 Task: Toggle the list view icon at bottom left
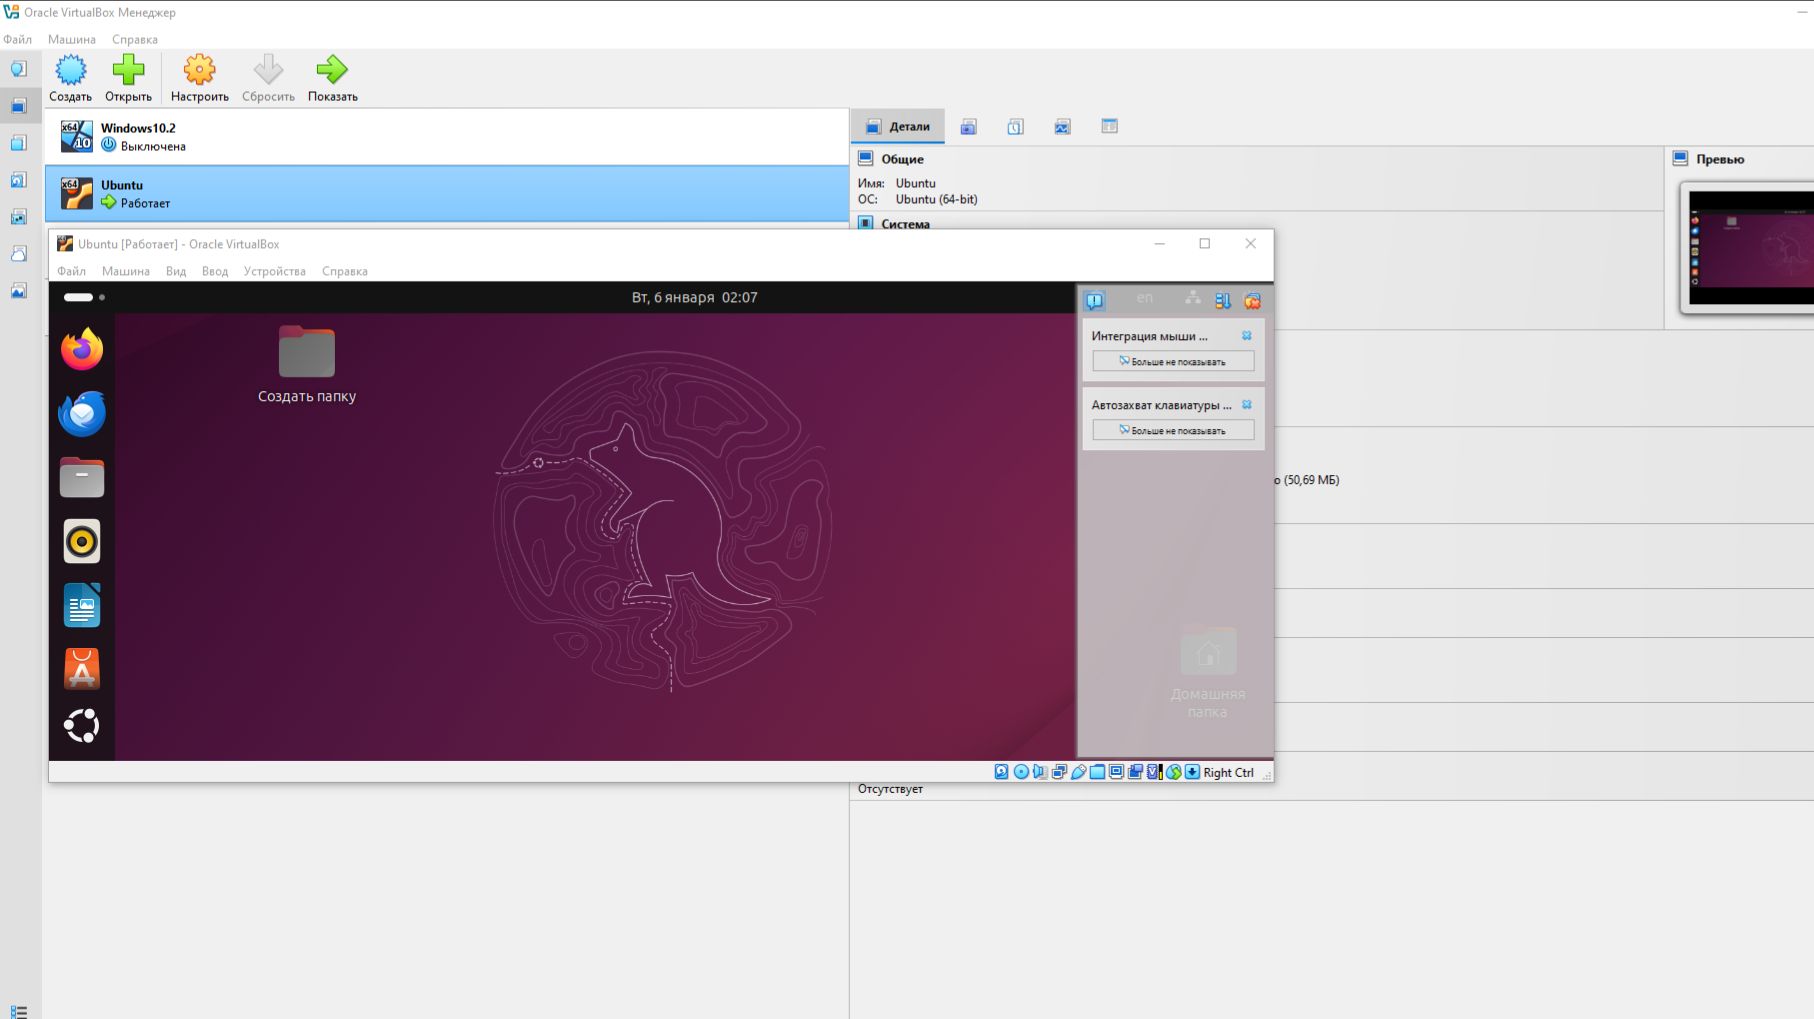pos(19,1011)
